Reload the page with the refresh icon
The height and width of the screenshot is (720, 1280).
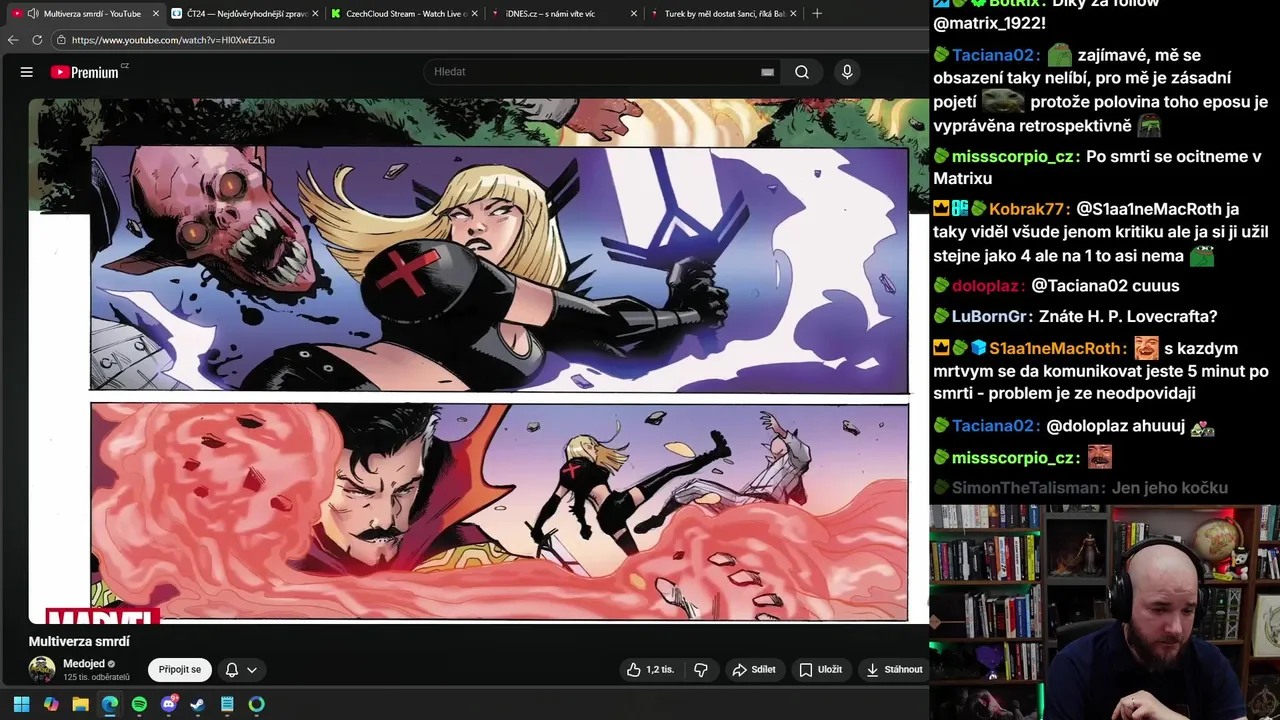(37, 40)
